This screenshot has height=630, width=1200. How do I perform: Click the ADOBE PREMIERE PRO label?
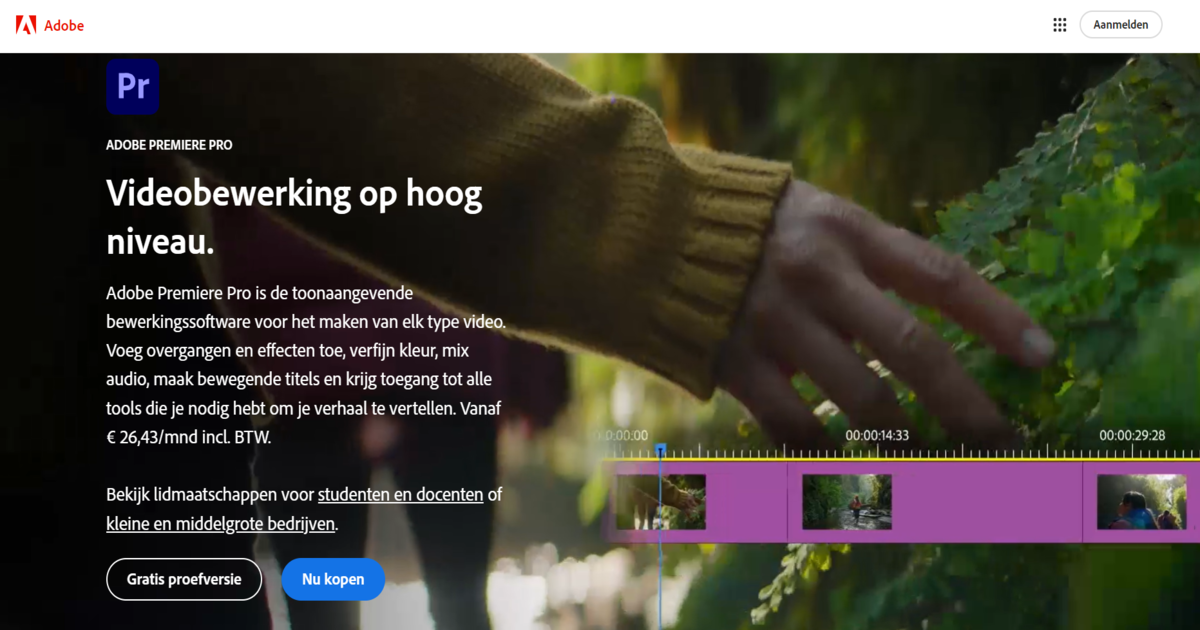169,145
